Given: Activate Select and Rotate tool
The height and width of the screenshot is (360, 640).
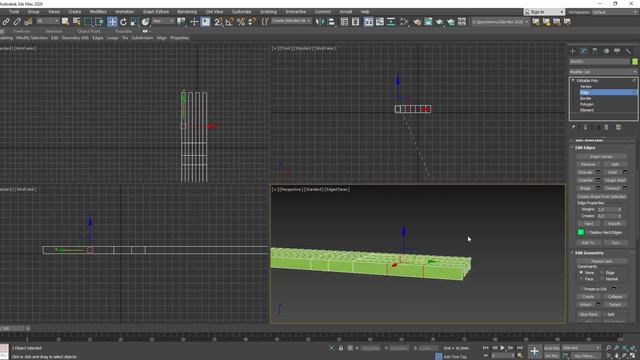Looking at the screenshot, I should [123, 22].
